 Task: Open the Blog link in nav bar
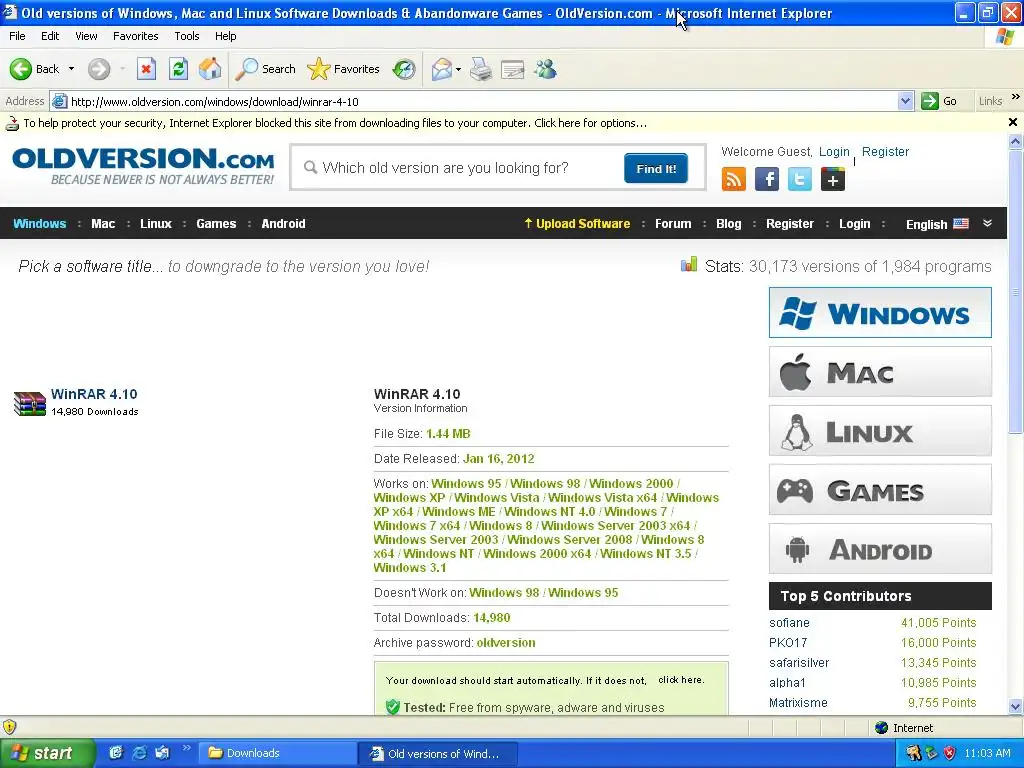tap(728, 223)
